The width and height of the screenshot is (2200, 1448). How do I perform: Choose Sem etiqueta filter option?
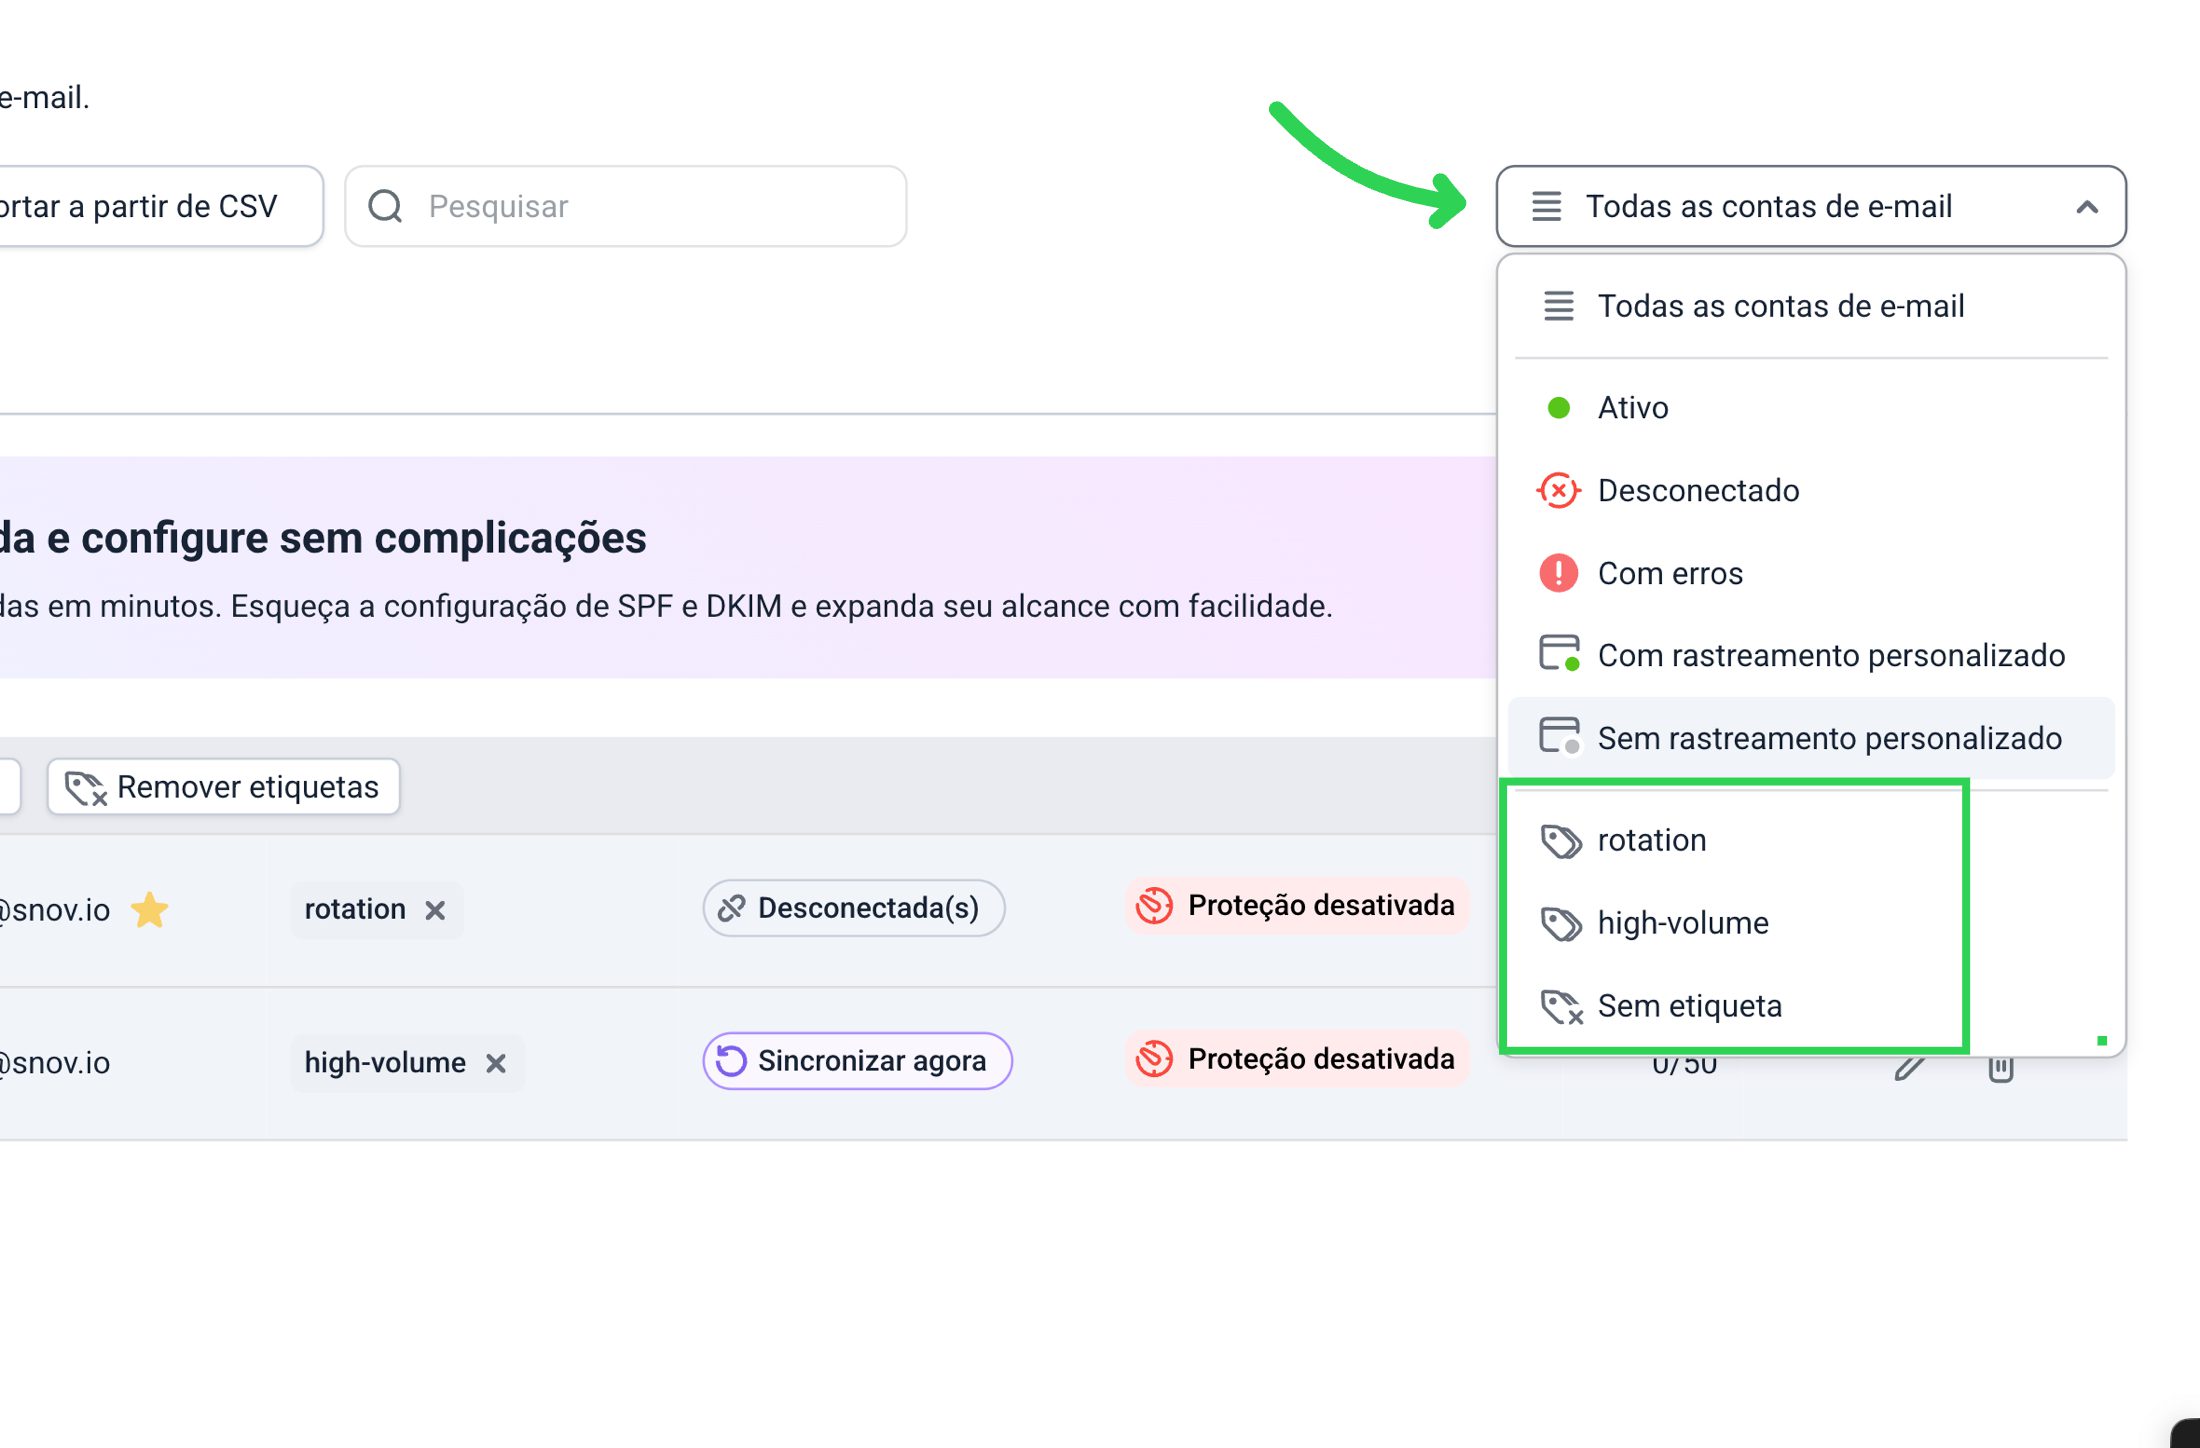[x=1689, y=1007]
